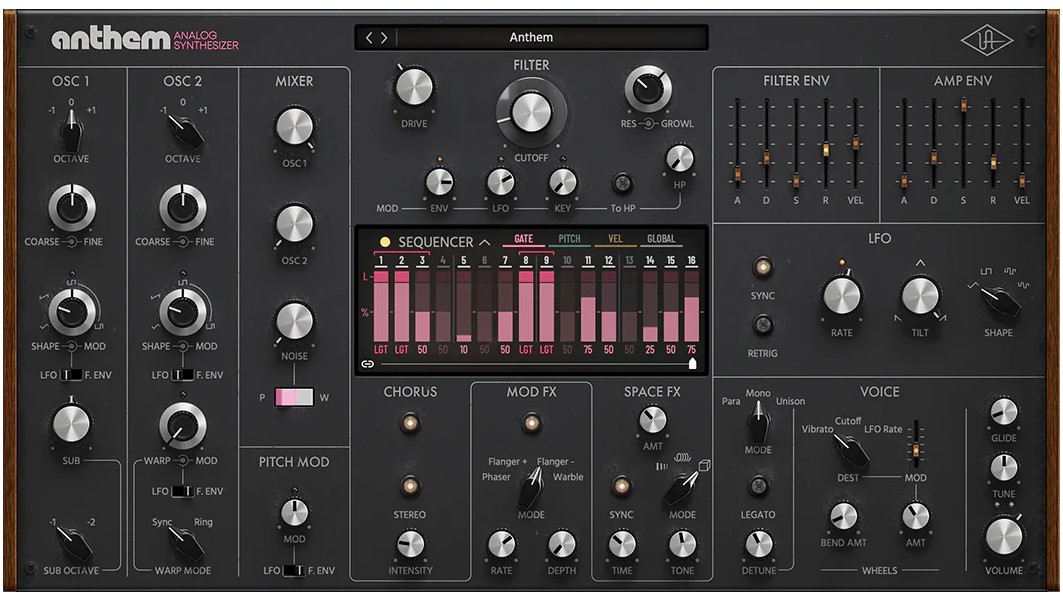Image resolution: width=1063 pixels, height=601 pixels.
Task: Click the Sub oscillator level knob
Action: point(71,426)
